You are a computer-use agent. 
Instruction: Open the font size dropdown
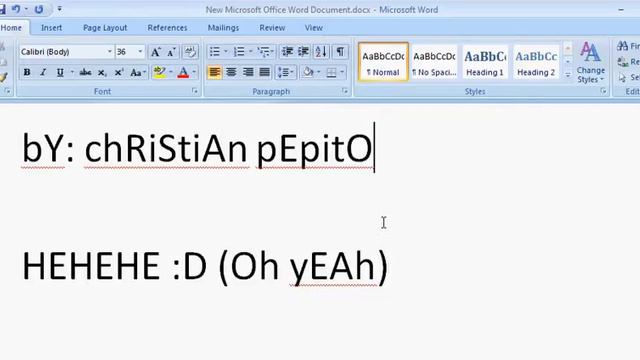click(x=140, y=52)
